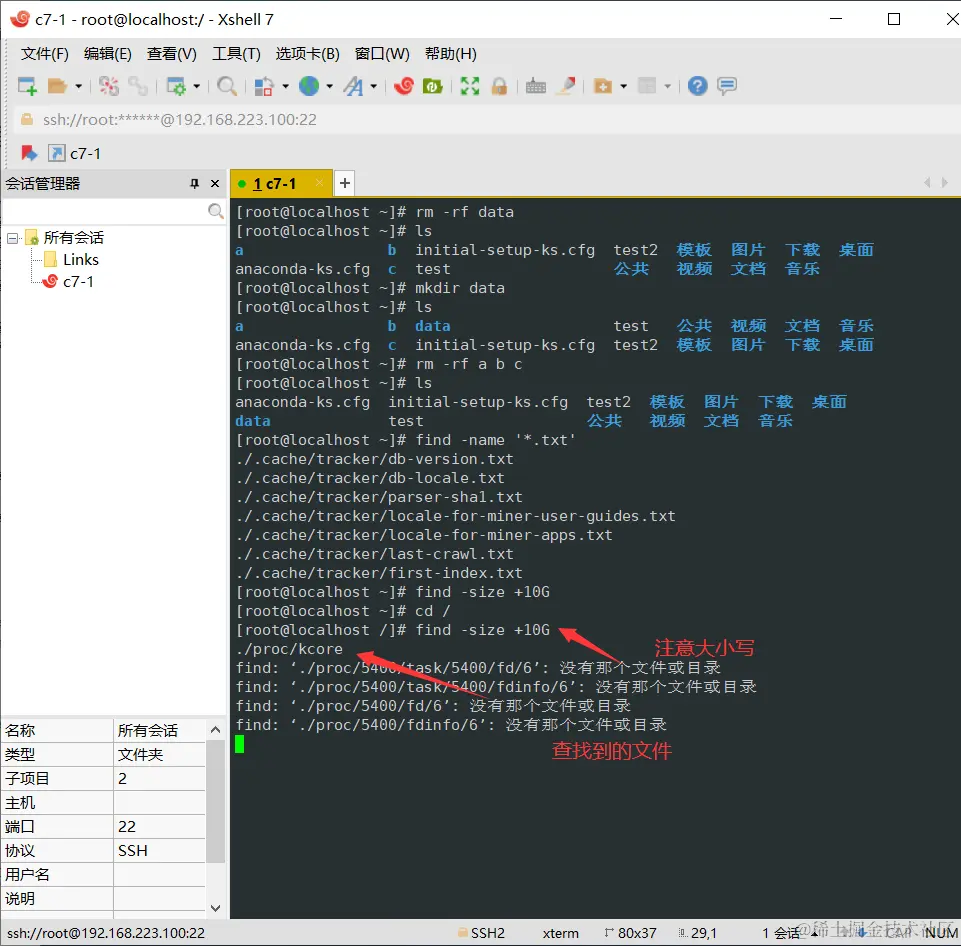Image resolution: width=961 pixels, height=946 pixels.
Task: Click the session manager search field
Action: (x=105, y=211)
